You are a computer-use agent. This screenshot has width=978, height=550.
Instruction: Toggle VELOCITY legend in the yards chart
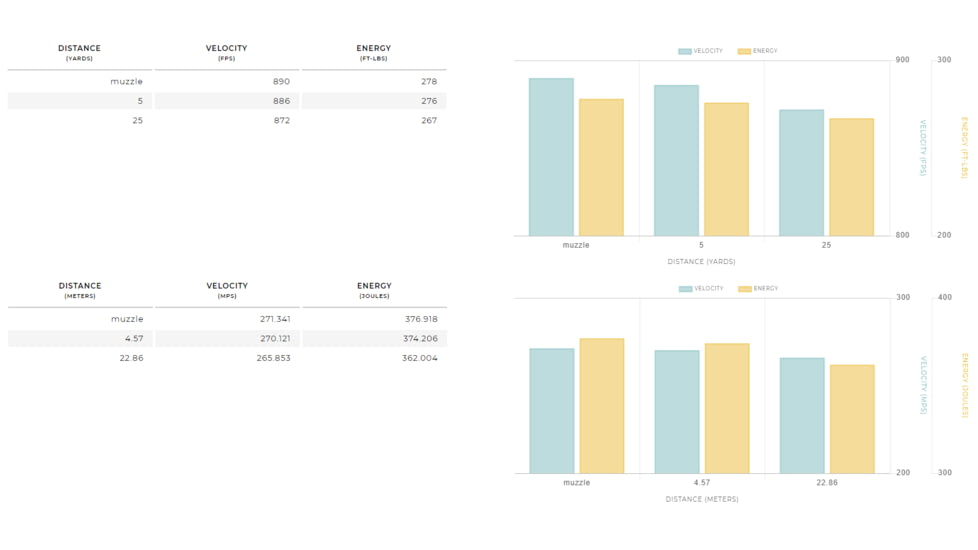pos(701,51)
